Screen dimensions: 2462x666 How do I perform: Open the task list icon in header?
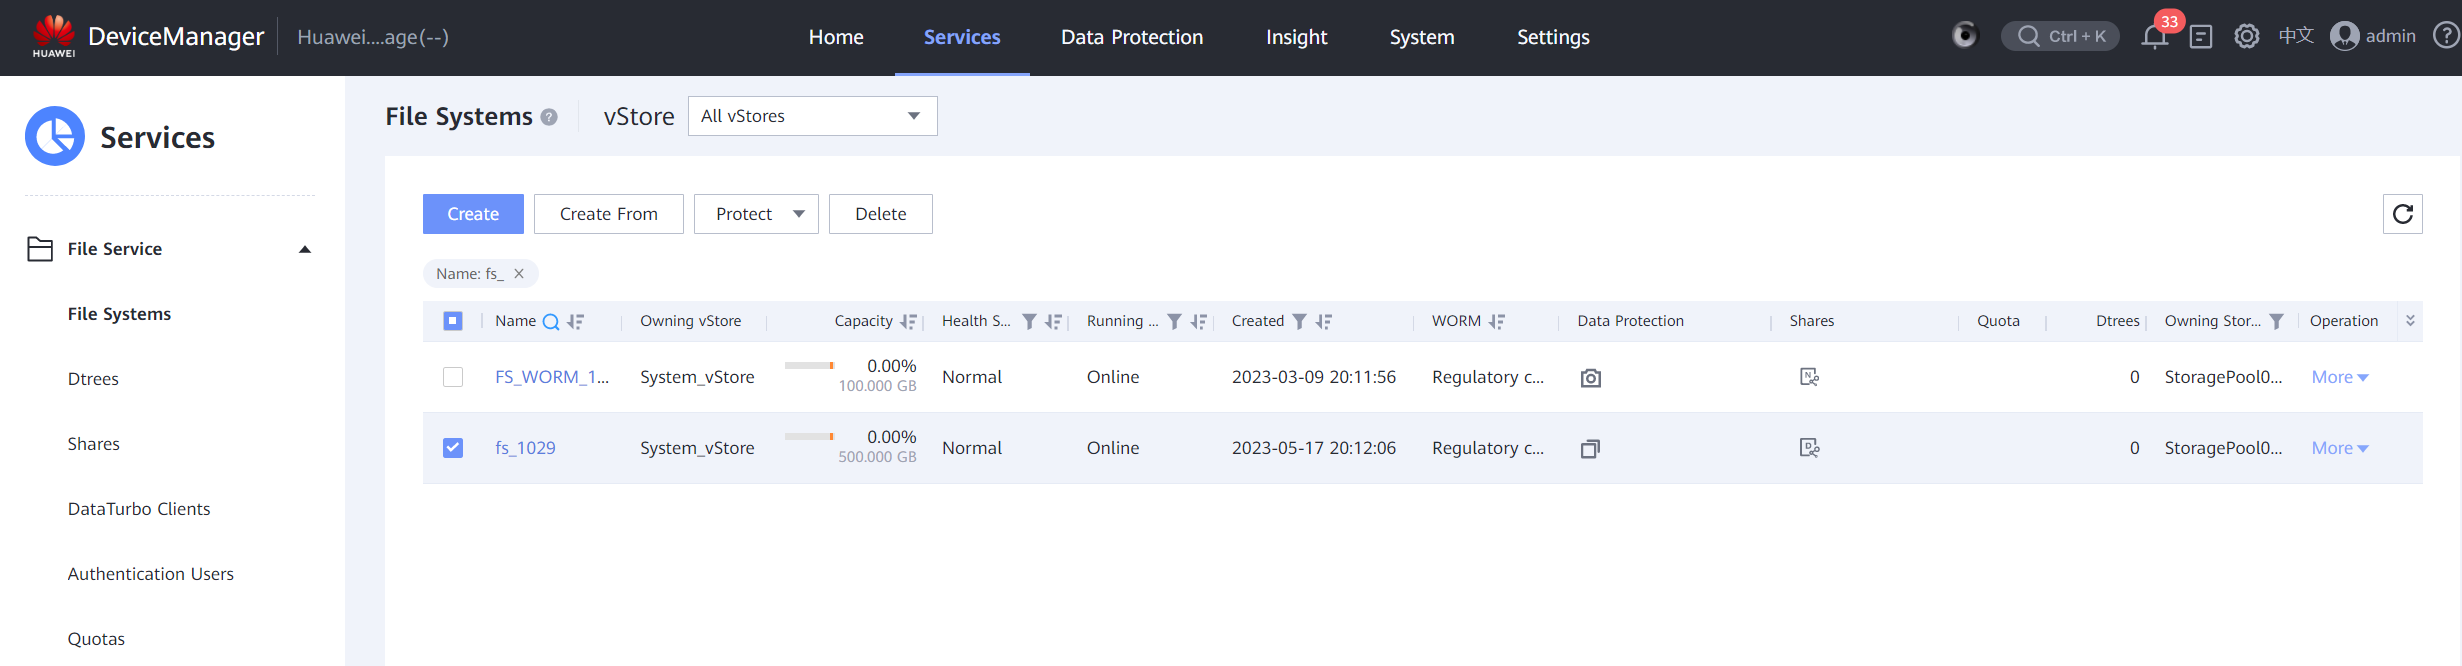point(2200,37)
